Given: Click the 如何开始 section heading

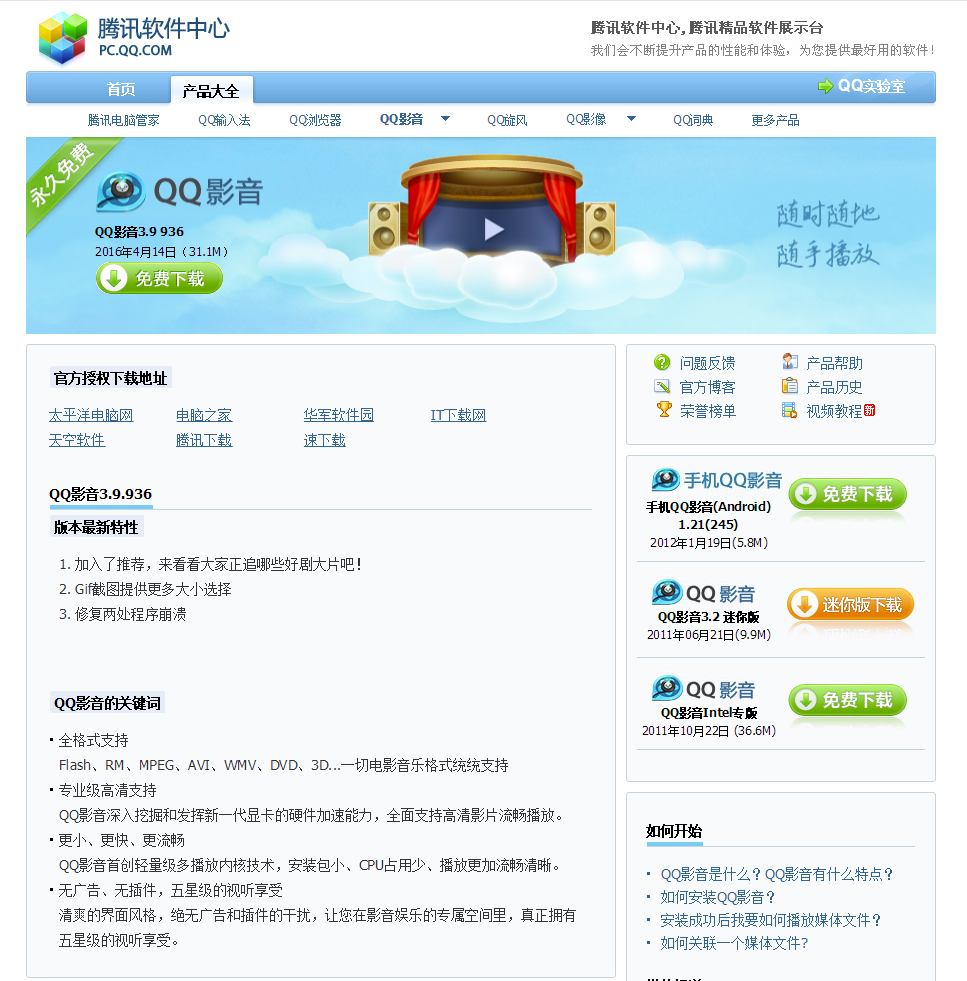Looking at the screenshot, I should pyautogui.click(x=674, y=831).
